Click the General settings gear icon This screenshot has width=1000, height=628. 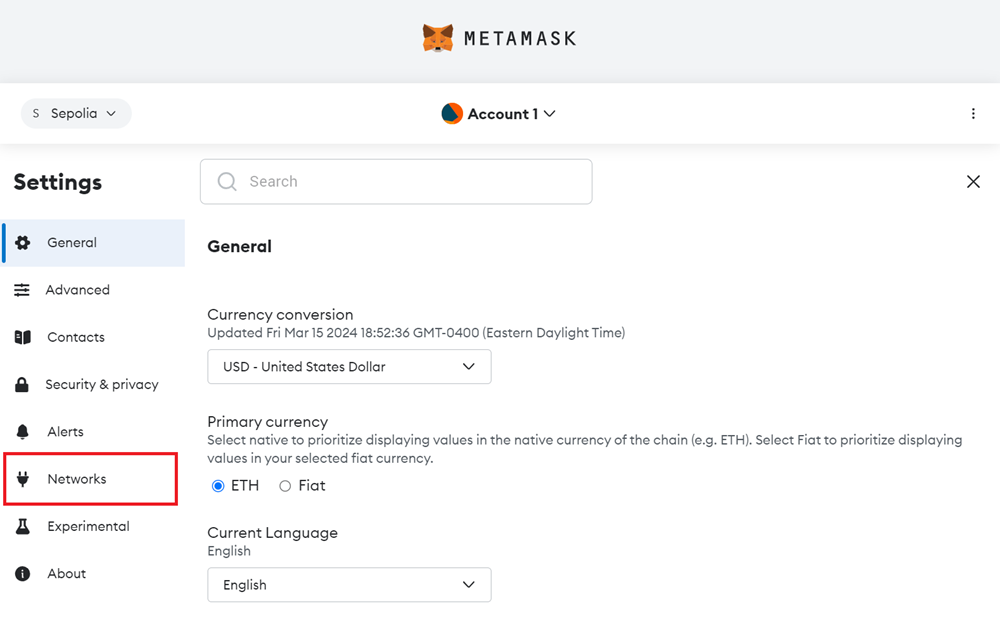click(x=23, y=242)
